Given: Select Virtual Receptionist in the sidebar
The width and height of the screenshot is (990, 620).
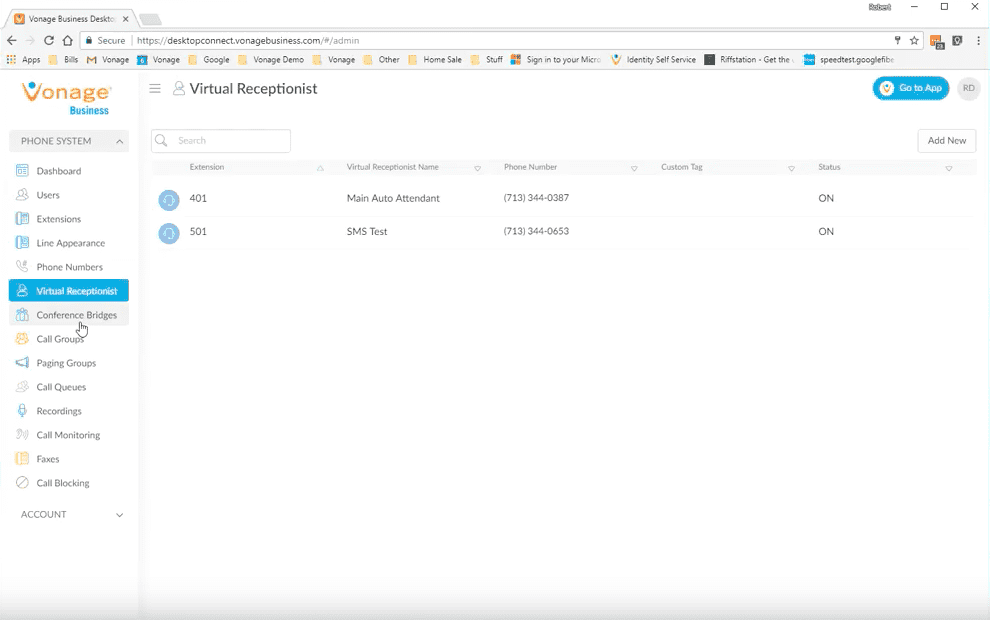Looking at the screenshot, I should [69, 290].
